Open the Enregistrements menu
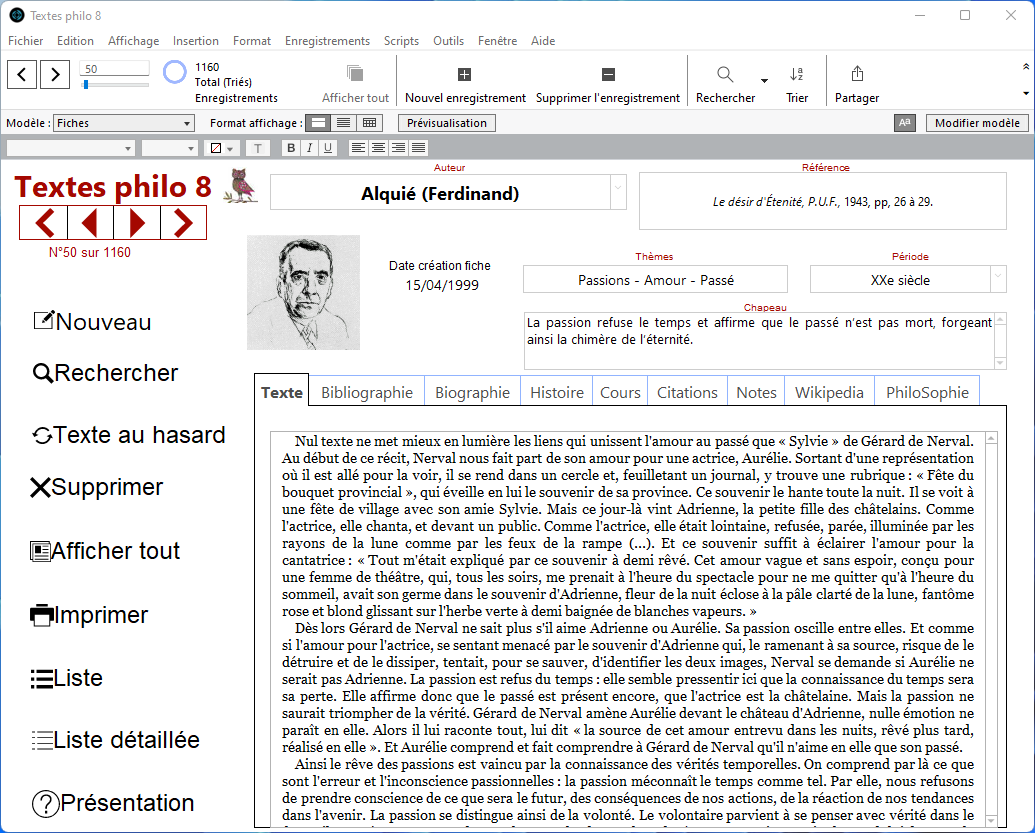The width and height of the screenshot is (1035, 833). (x=327, y=41)
